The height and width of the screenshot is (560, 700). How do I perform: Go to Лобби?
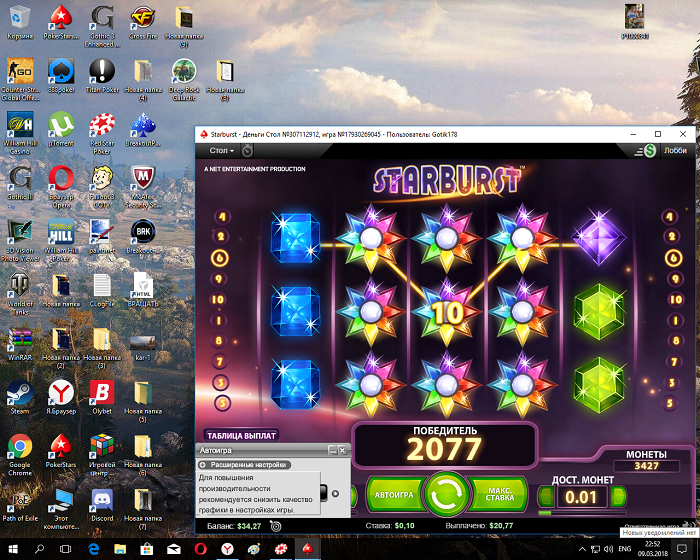point(675,150)
